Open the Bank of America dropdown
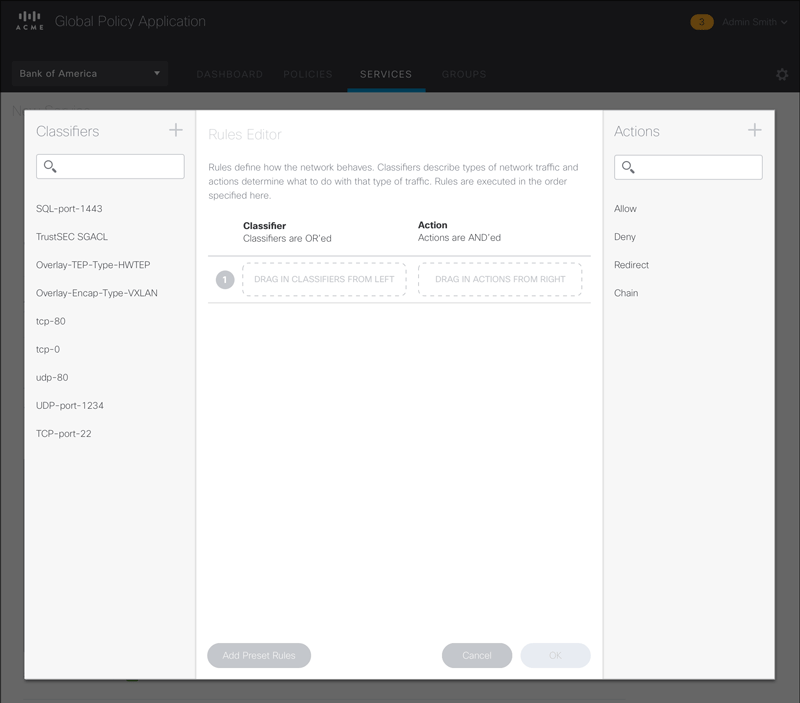Image resolution: width=800 pixels, height=703 pixels. [89, 74]
